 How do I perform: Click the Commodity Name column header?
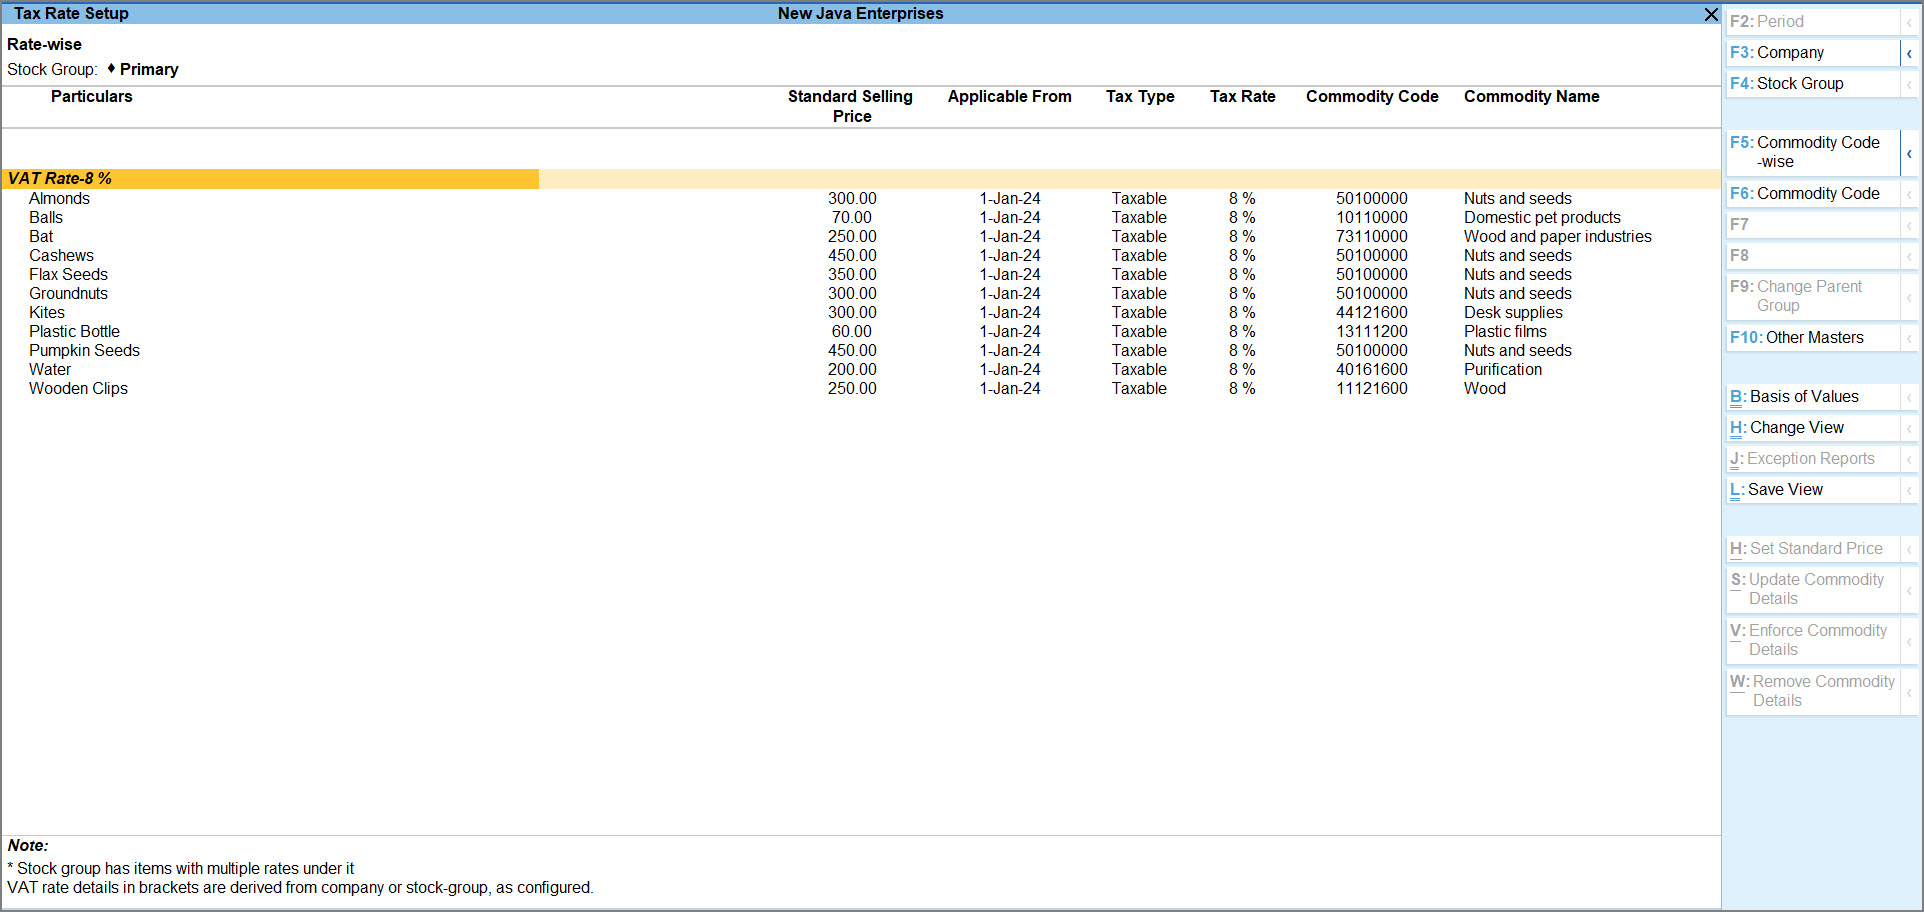click(1531, 96)
